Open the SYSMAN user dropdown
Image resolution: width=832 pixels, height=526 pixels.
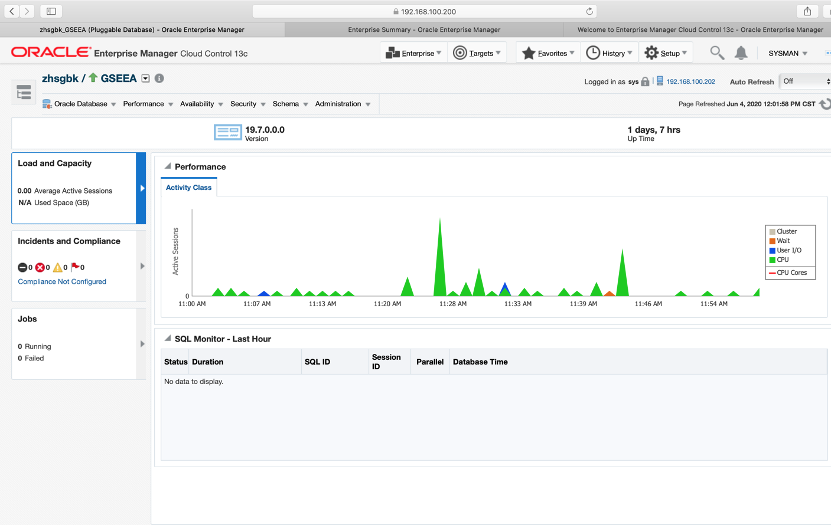tap(788, 53)
